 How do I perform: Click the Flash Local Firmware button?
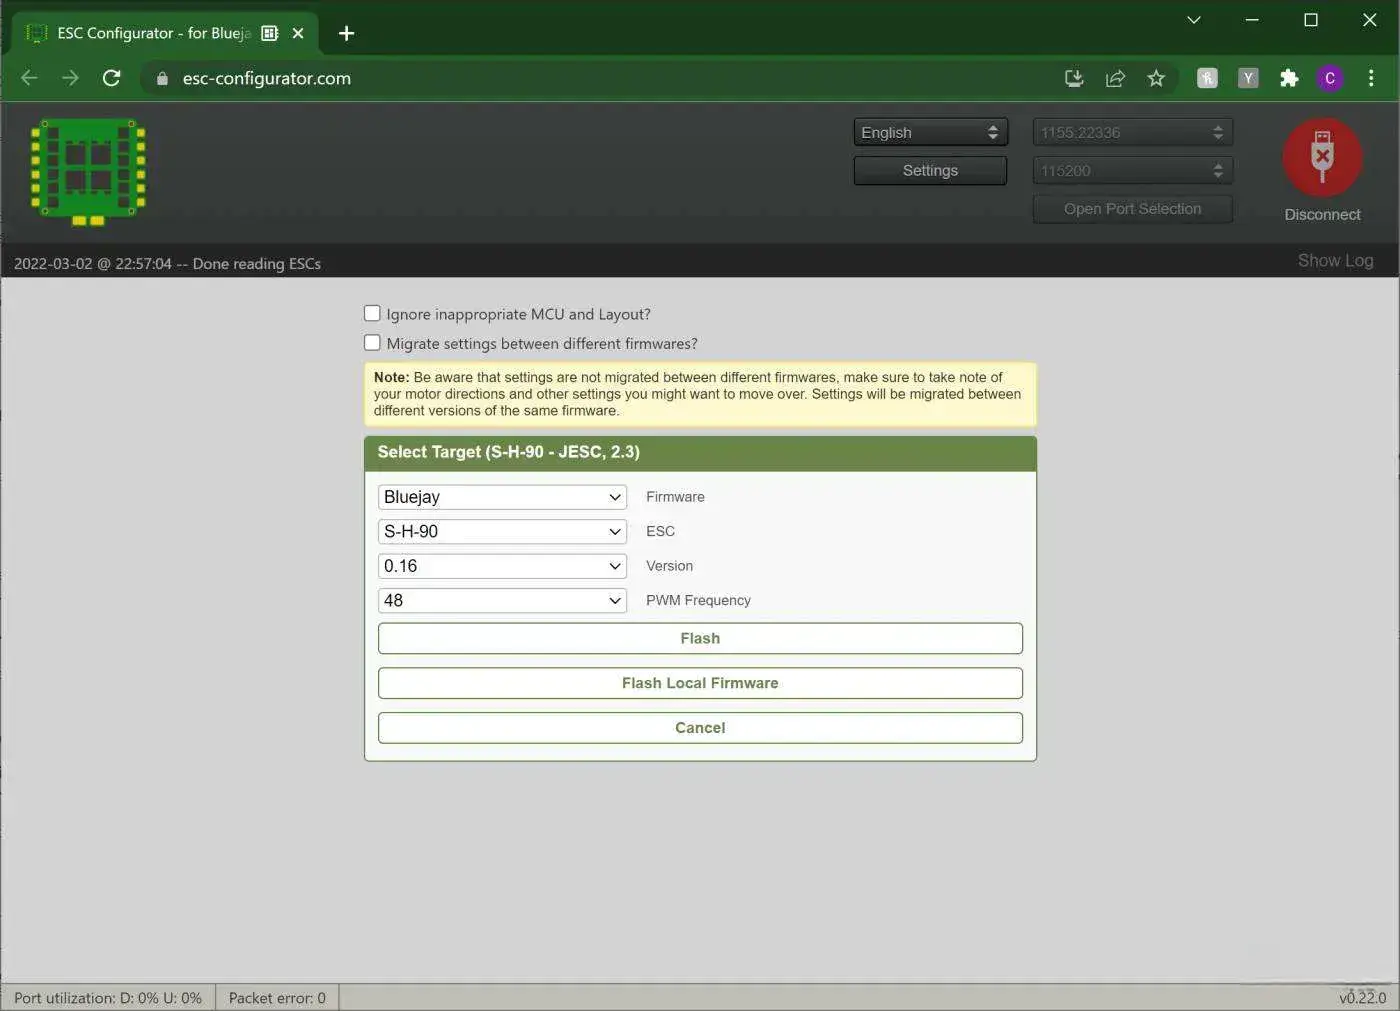[700, 682]
